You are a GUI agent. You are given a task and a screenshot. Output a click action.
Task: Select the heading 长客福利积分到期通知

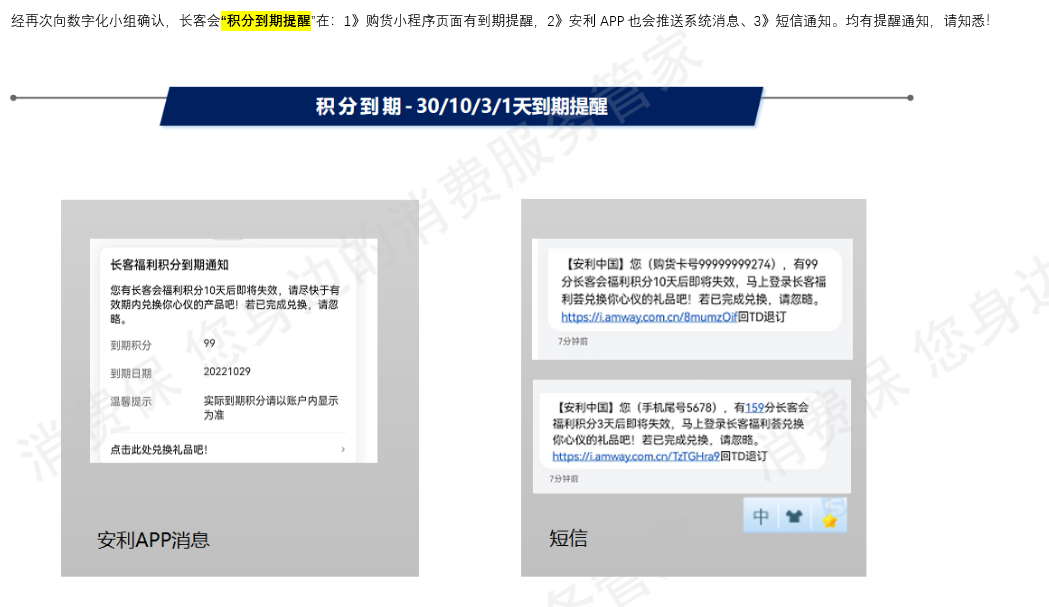[169, 265]
